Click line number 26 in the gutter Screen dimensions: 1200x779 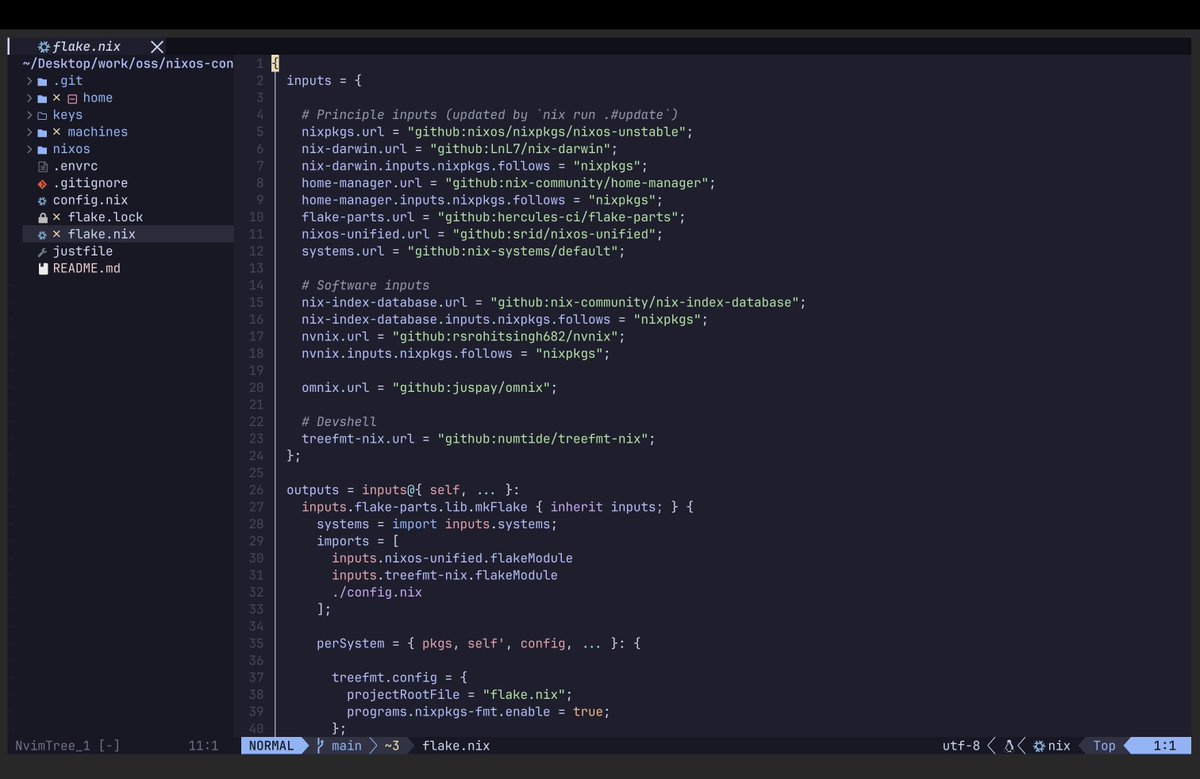[257, 490]
